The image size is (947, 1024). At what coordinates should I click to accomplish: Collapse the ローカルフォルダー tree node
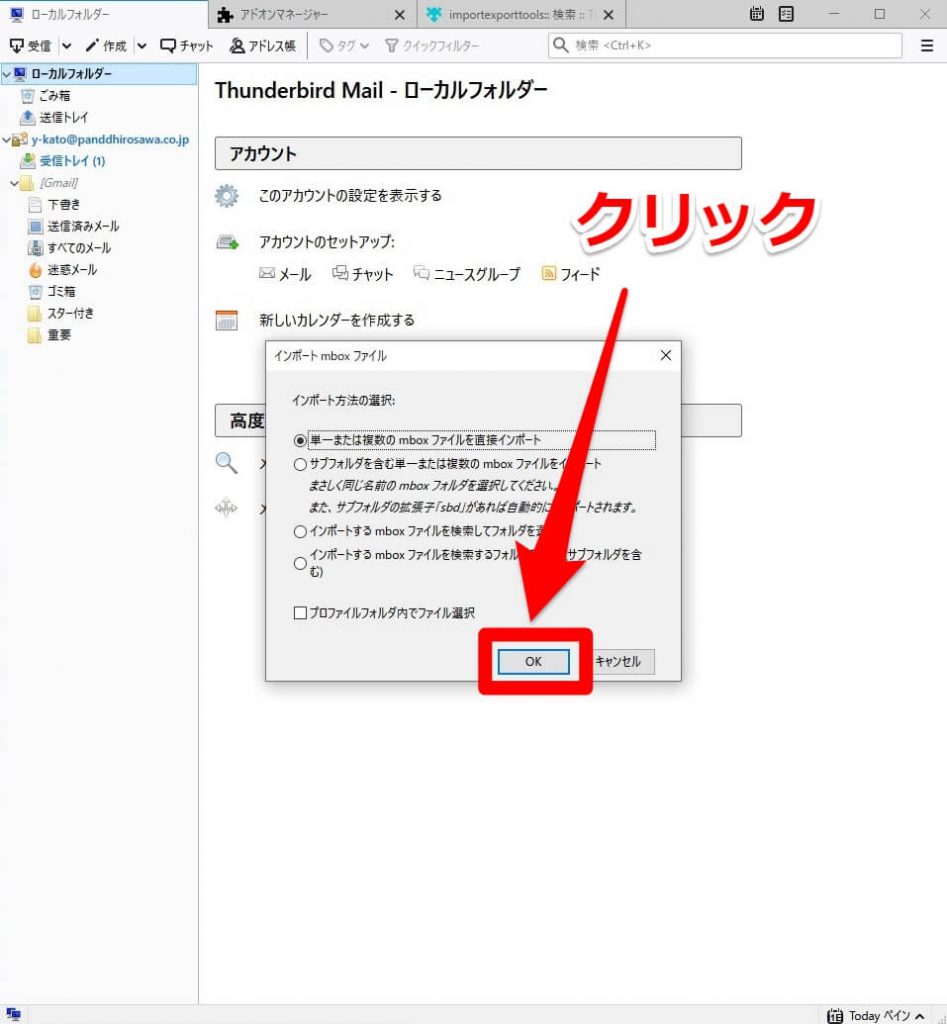pyautogui.click(x=7, y=74)
